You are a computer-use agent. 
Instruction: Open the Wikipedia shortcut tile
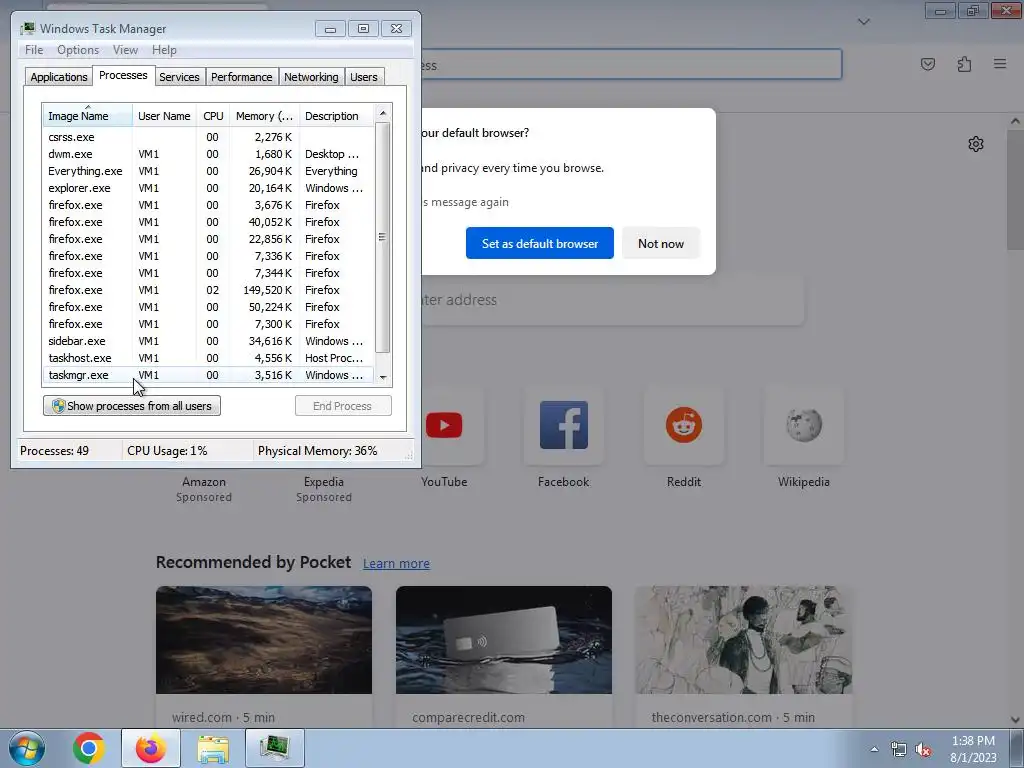click(804, 425)
